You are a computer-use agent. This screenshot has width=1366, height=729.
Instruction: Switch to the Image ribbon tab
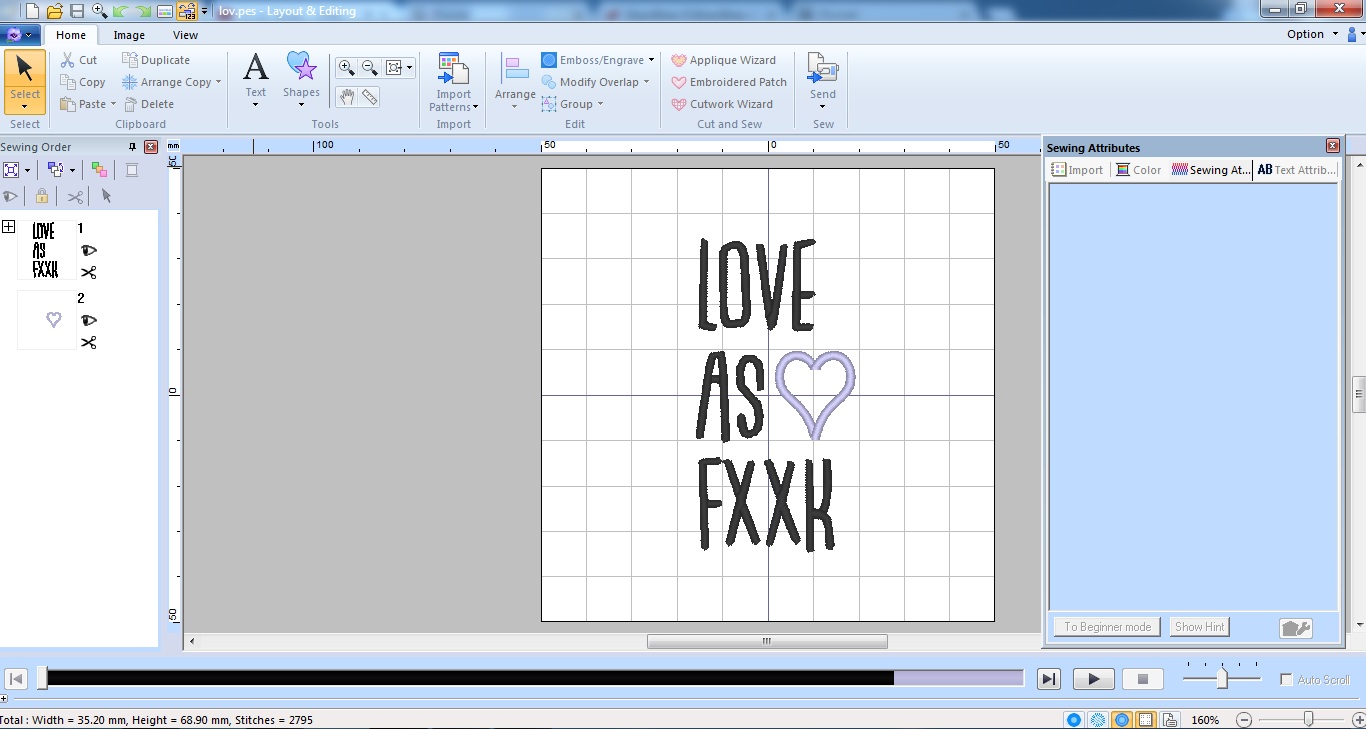click(129, 35)
